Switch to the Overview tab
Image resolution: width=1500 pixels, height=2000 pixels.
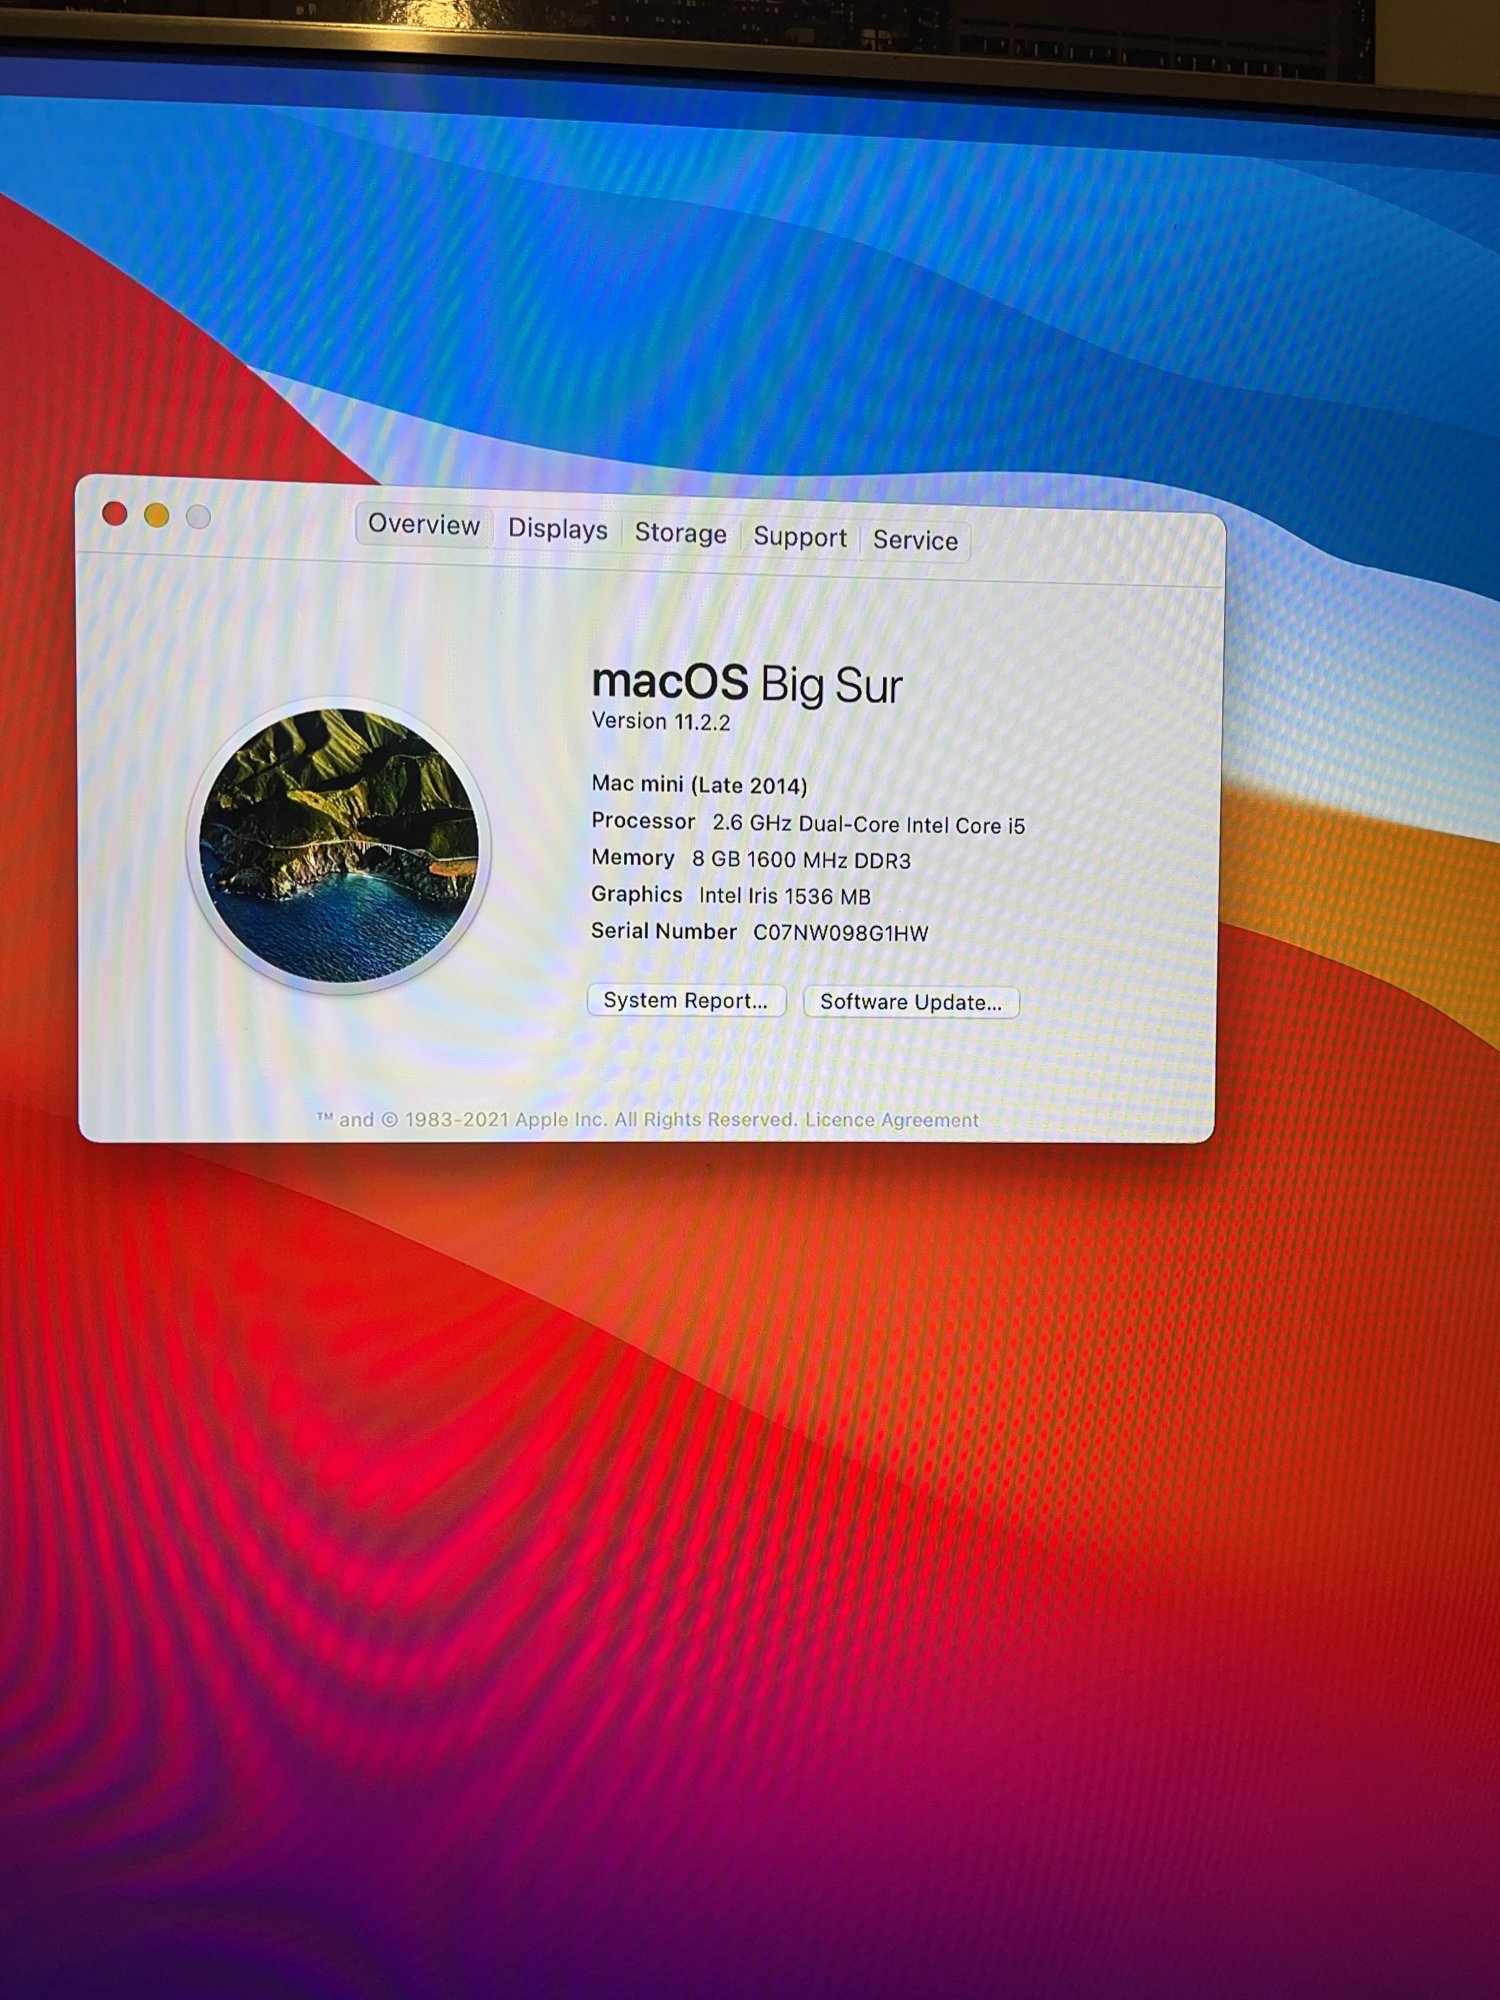[424, 525]
